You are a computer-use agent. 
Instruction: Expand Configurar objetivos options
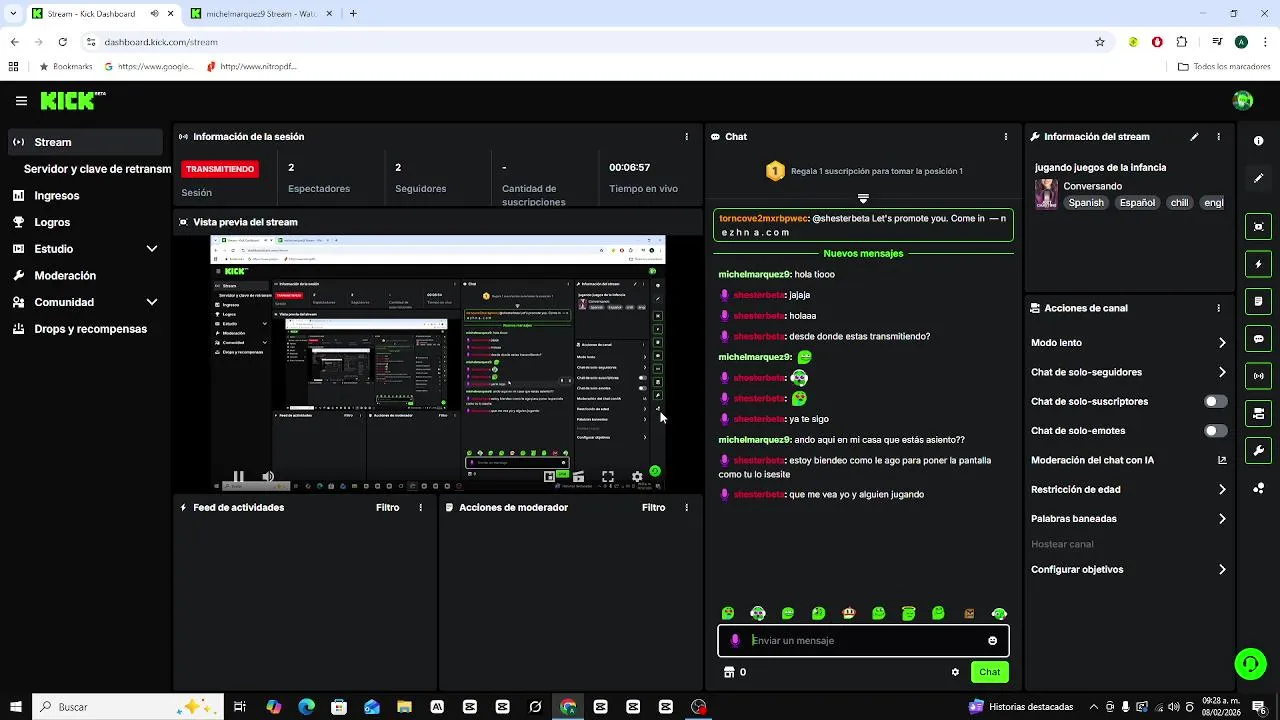[1222, 570]
